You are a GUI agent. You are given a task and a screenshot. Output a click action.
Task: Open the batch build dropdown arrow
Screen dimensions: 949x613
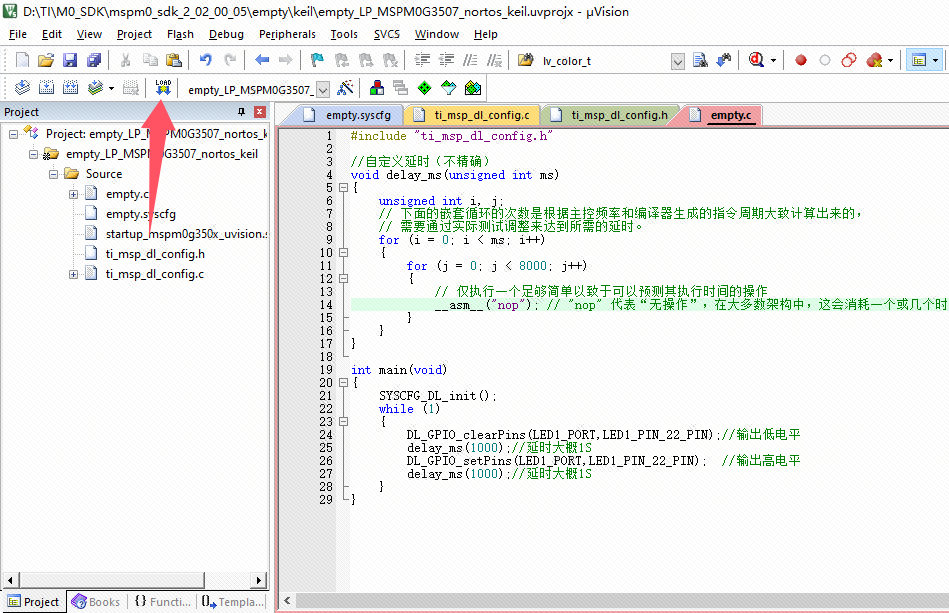(111, 88)
